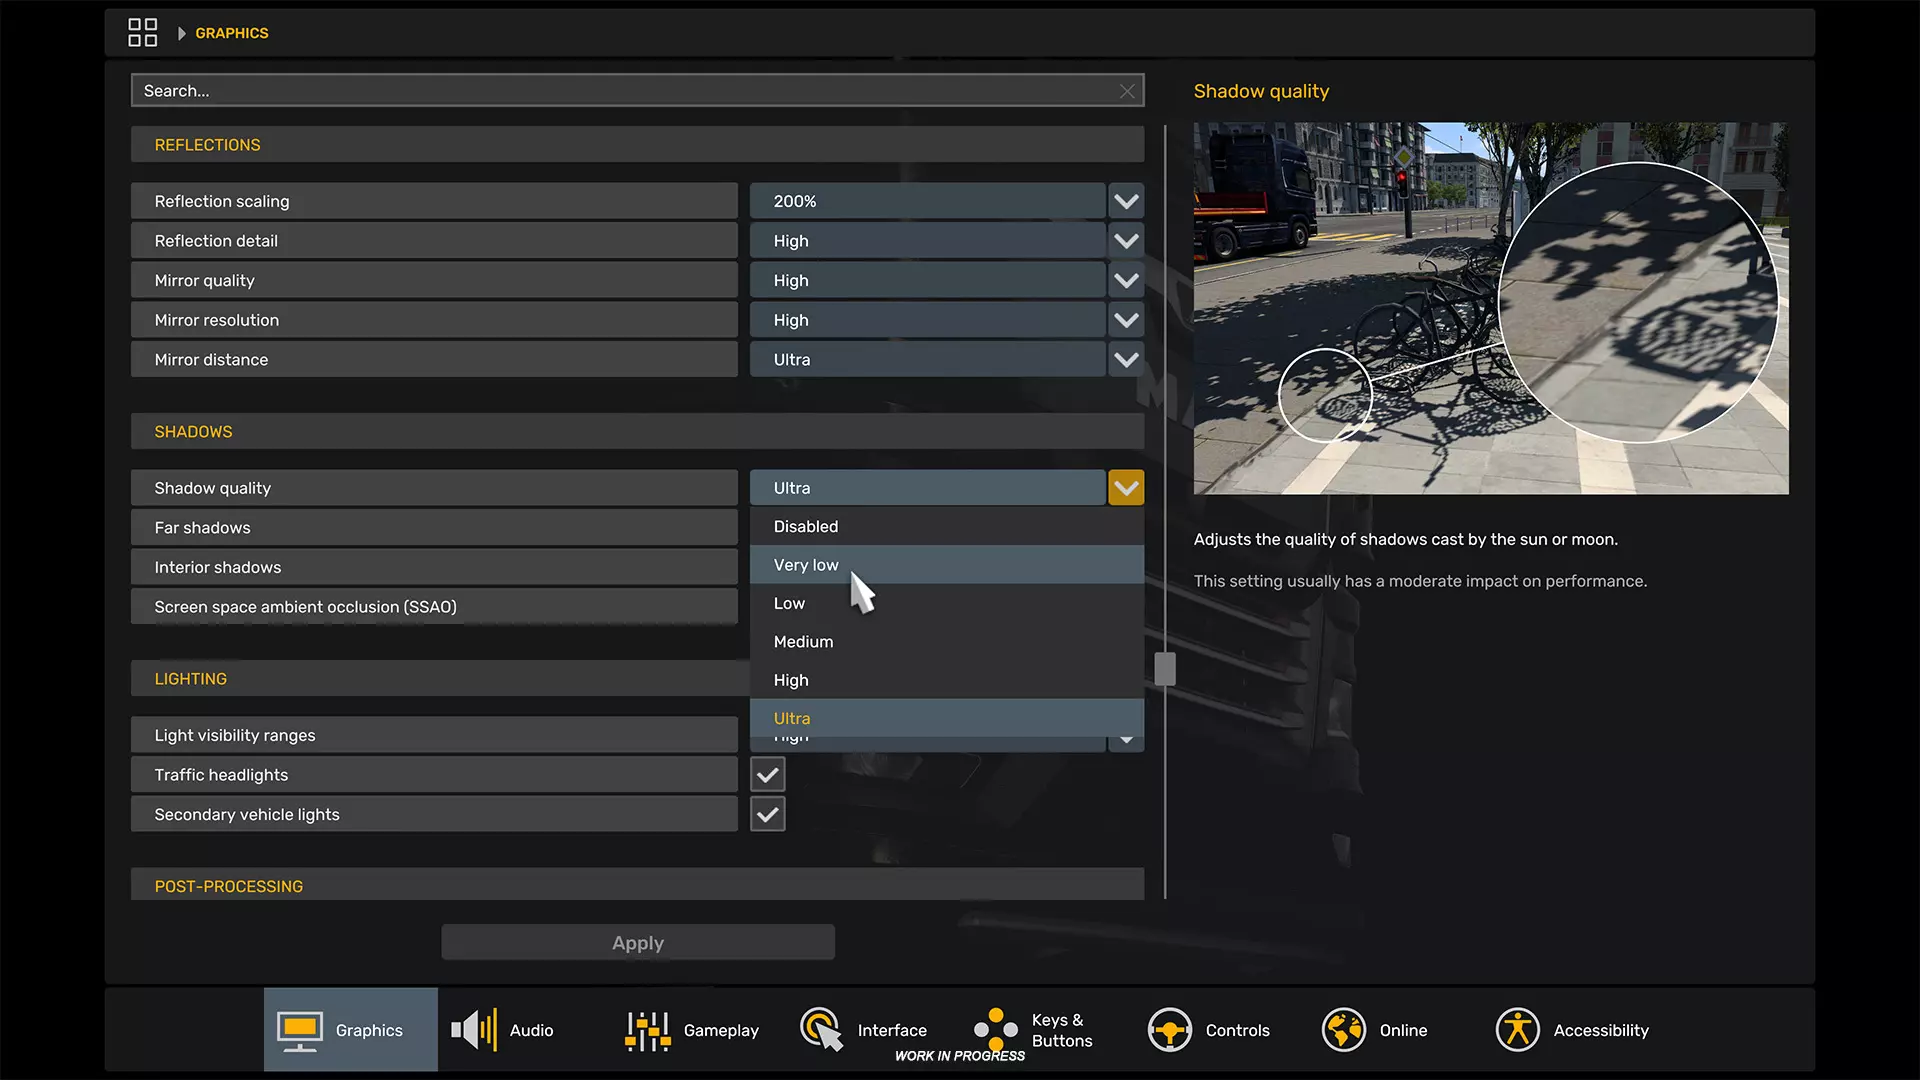Toggle the Traffic headlights checkbox
The height and width of the screenshot is (1080, 1920).
[x=767, y=775]
